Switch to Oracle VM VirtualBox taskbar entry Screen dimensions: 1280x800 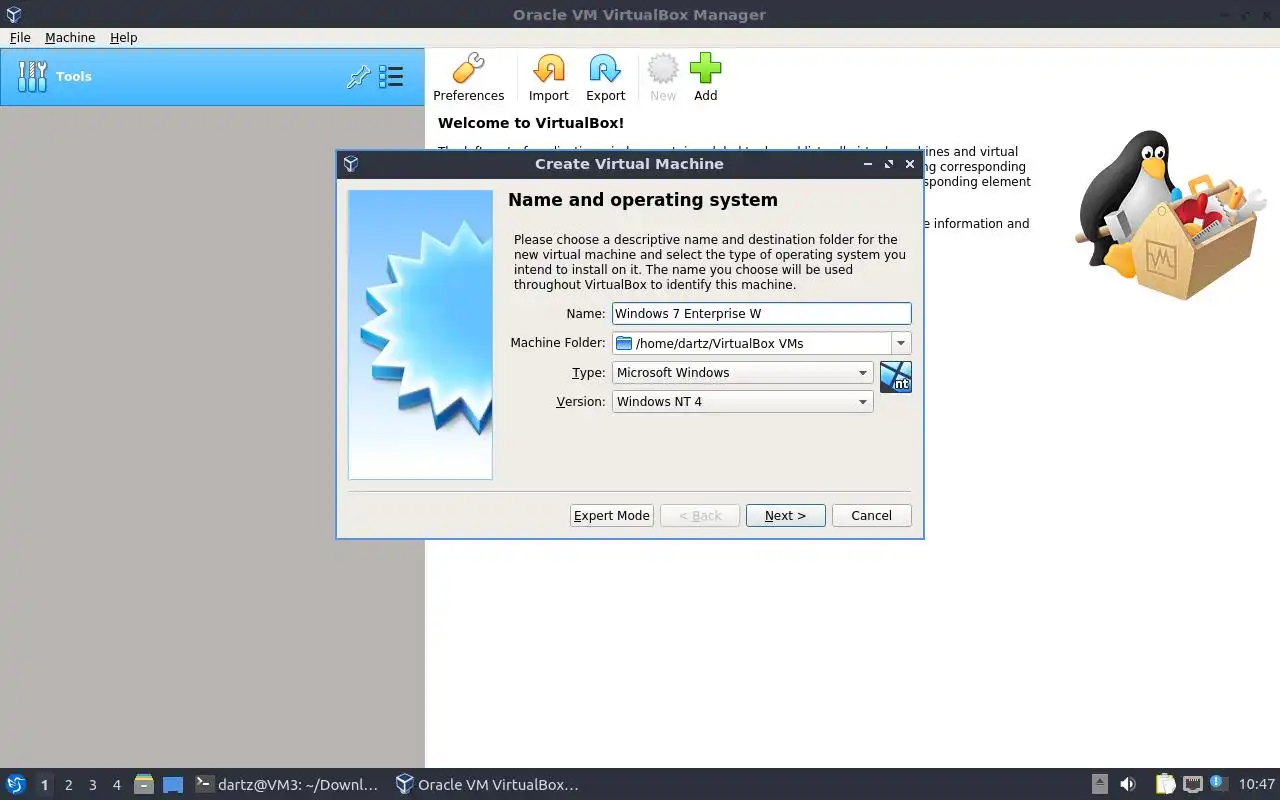pyautogui.click(x=487, y=784)
